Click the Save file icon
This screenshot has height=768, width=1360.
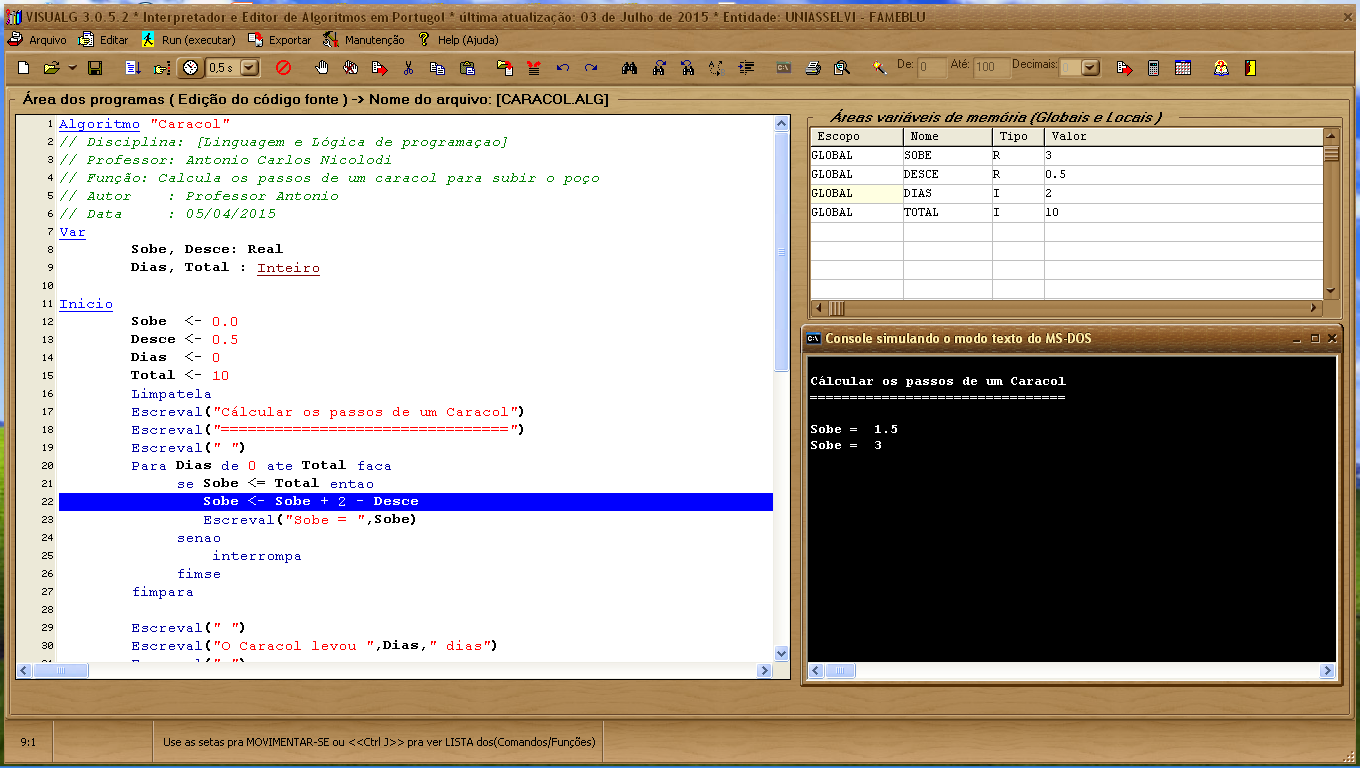point(94,67)
